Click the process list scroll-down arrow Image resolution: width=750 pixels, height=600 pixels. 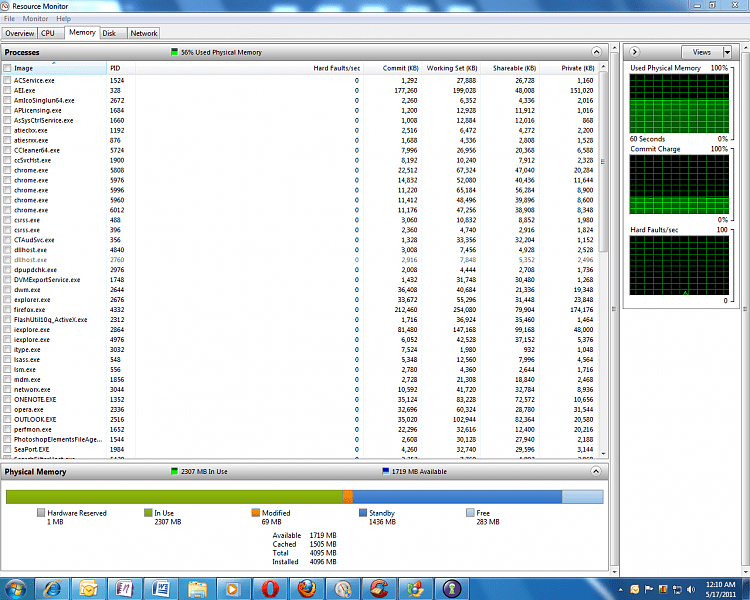coord(603,454)
